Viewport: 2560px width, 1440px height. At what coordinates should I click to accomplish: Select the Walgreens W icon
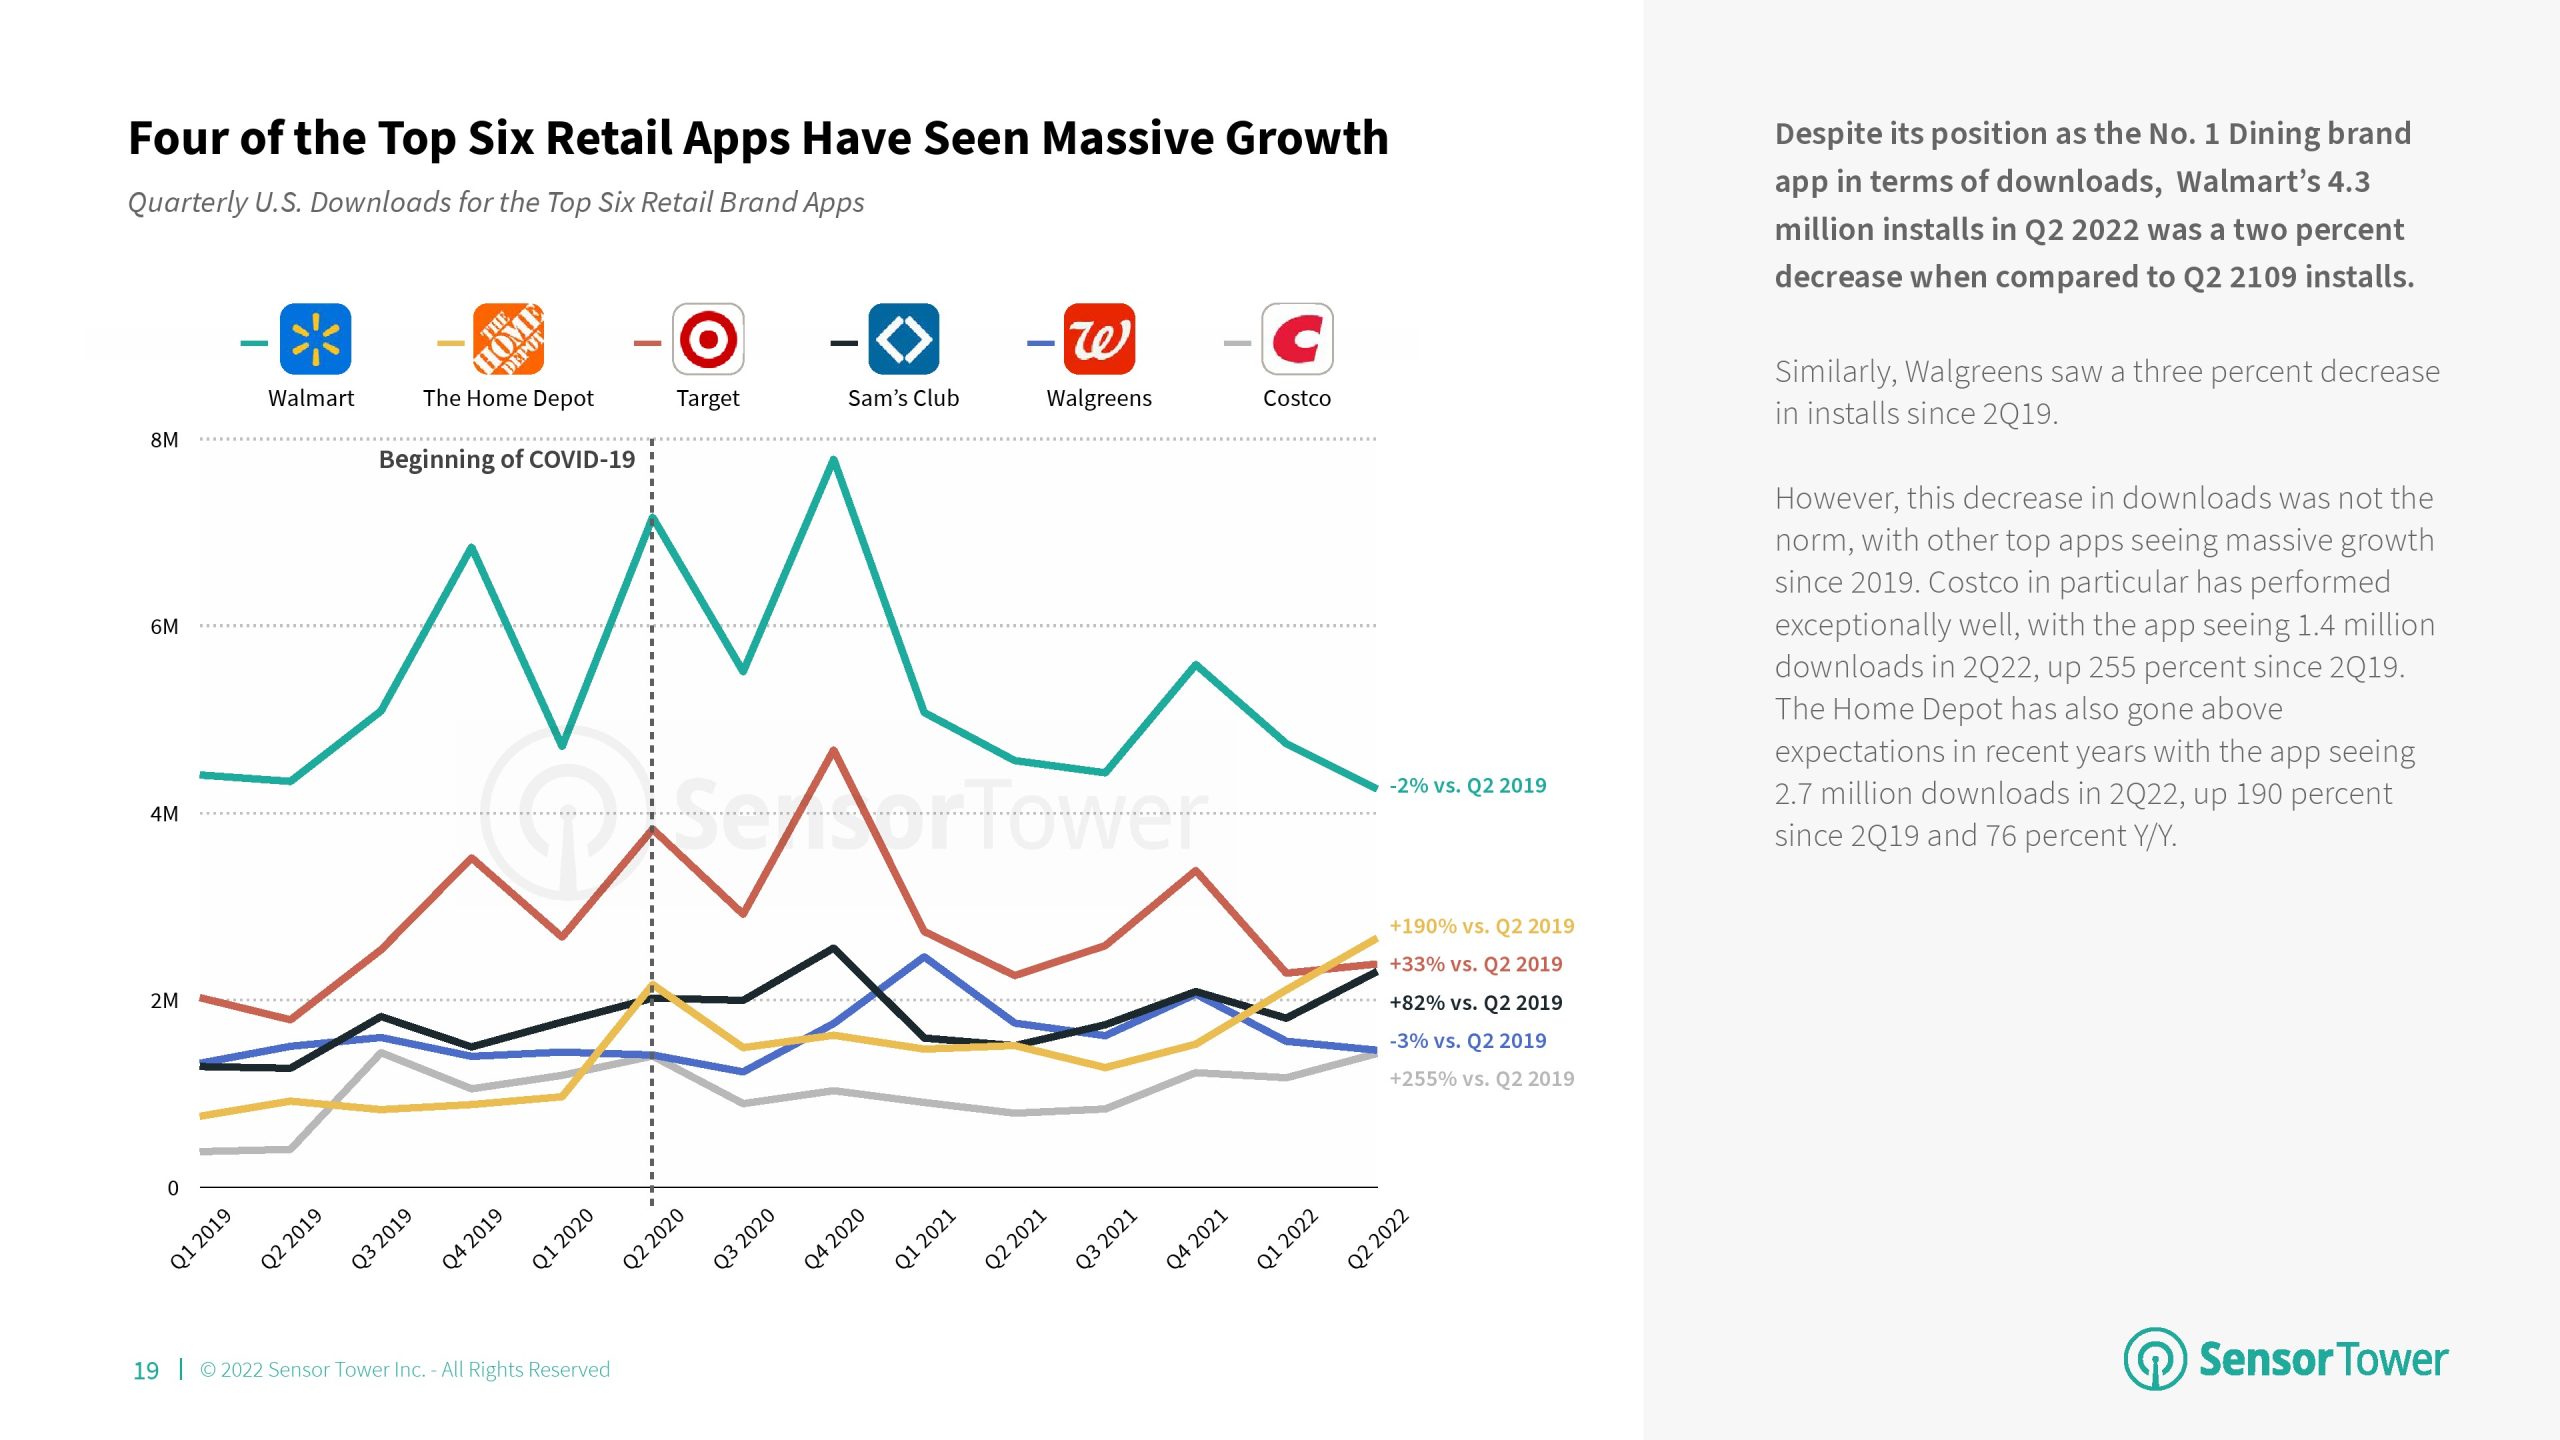(x=1099, y=339)
